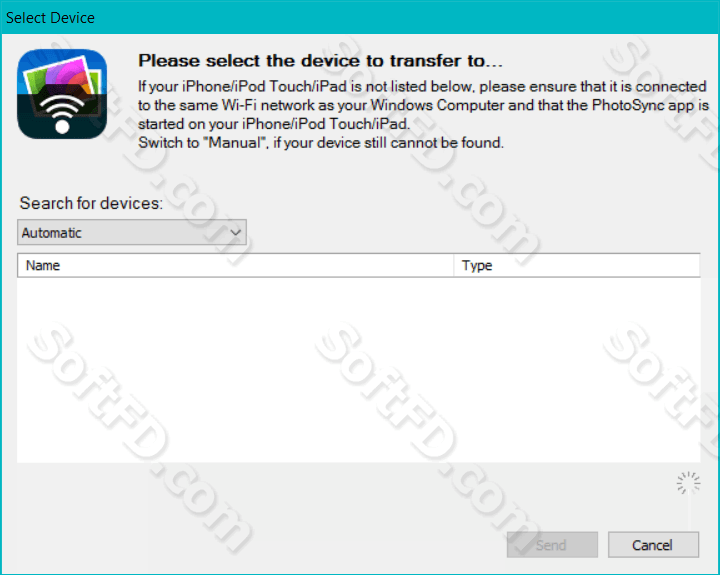The image size is (720, 575).
Task: Expand the chevron arrow of search combo box
Action: pyautogui.click(x=236, y=232)
